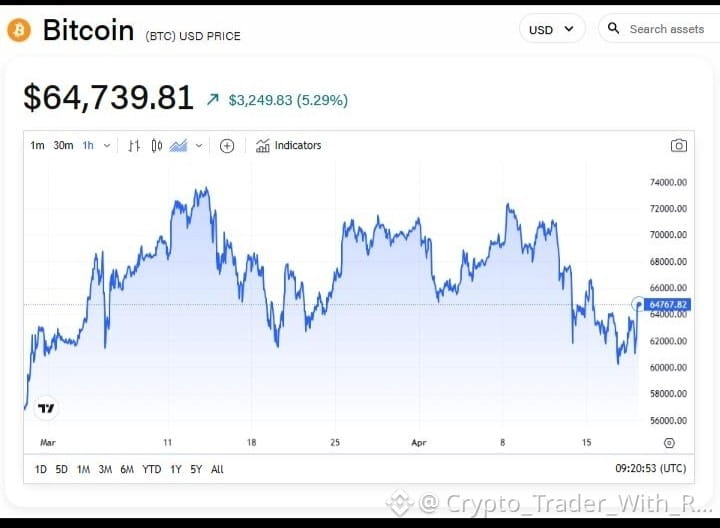Switch interval to 30m

pyautogui.click(x=63, y=146)
